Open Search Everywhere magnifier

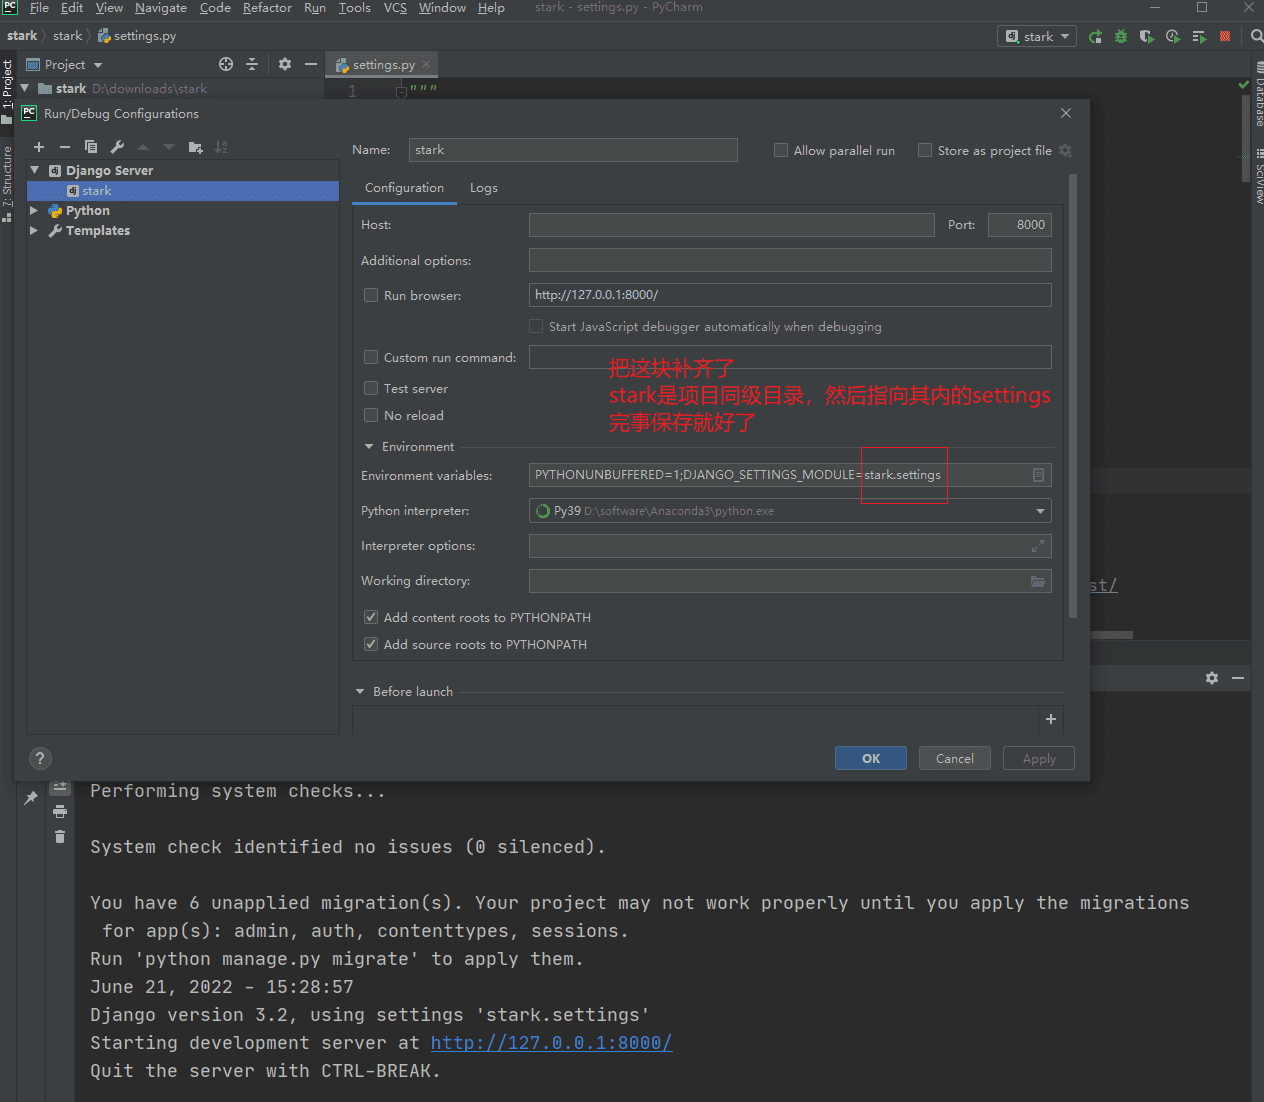coord(1257,36)
